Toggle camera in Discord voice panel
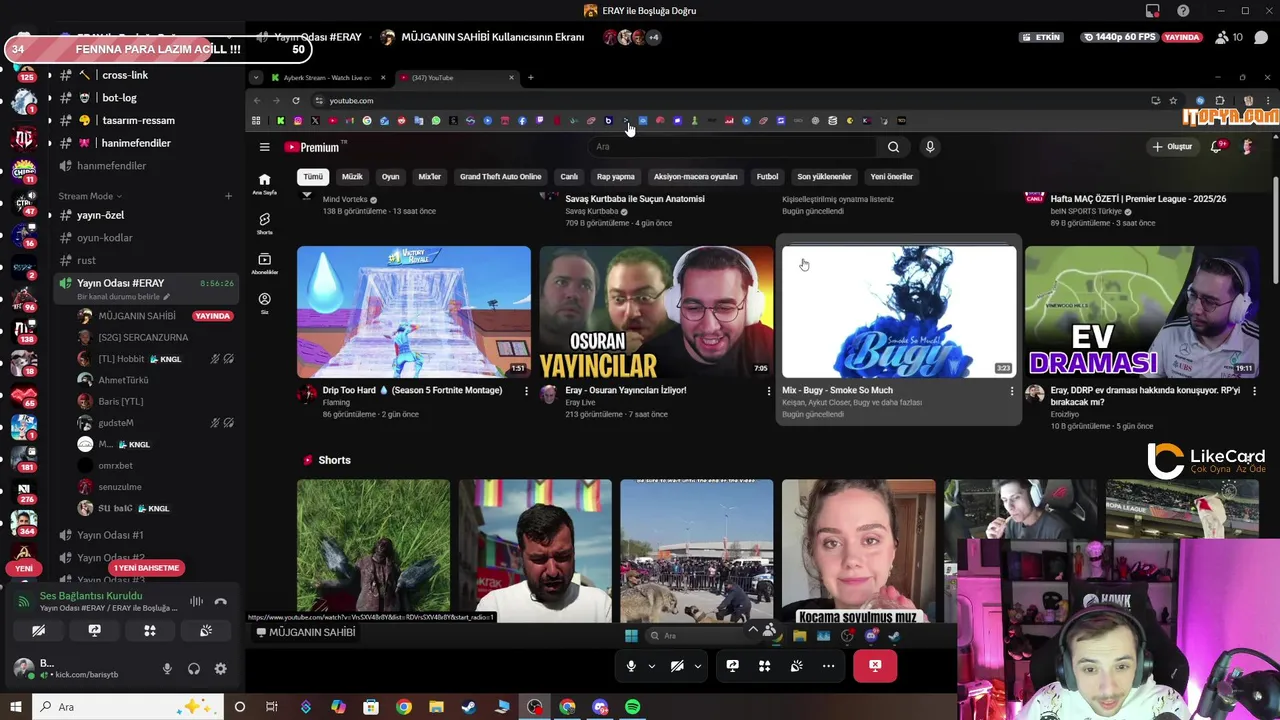Viewport: 1280px width, 720px height. tap(38, 631)
